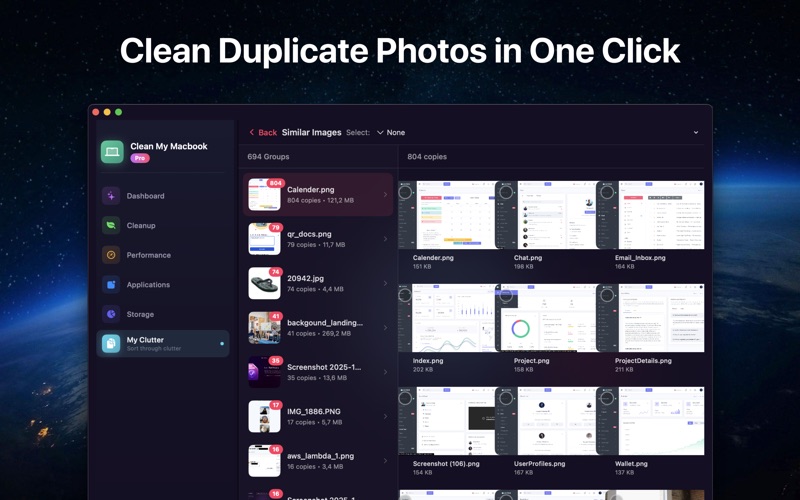
Task: Select the IMG_1886.PNG group thumbnail
Action: (264, 416)
